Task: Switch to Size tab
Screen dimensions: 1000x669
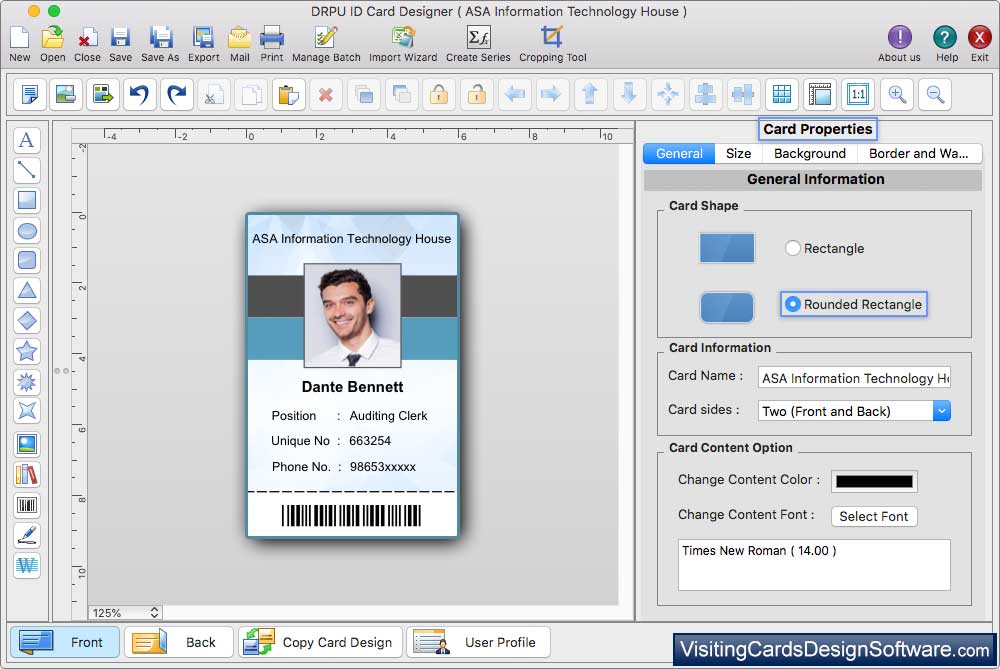Action: point(738,154)
